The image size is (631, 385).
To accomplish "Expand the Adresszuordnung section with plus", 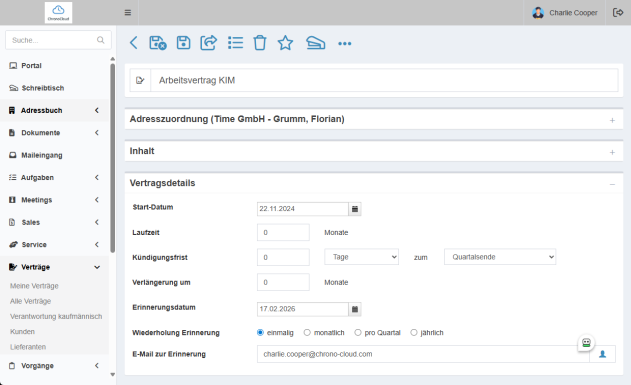I will tap(612, 120).
